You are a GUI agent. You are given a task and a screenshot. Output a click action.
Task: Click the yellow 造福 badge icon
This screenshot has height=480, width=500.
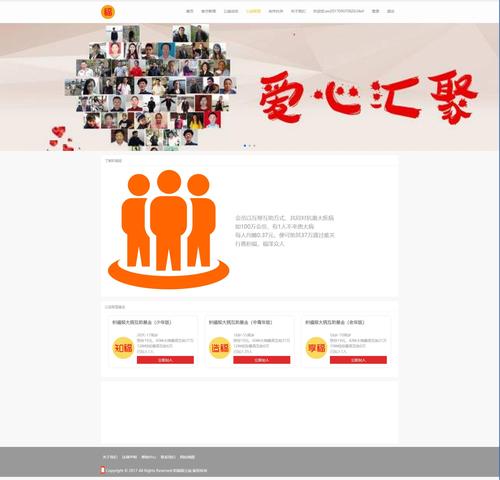(x=219, y=348)
